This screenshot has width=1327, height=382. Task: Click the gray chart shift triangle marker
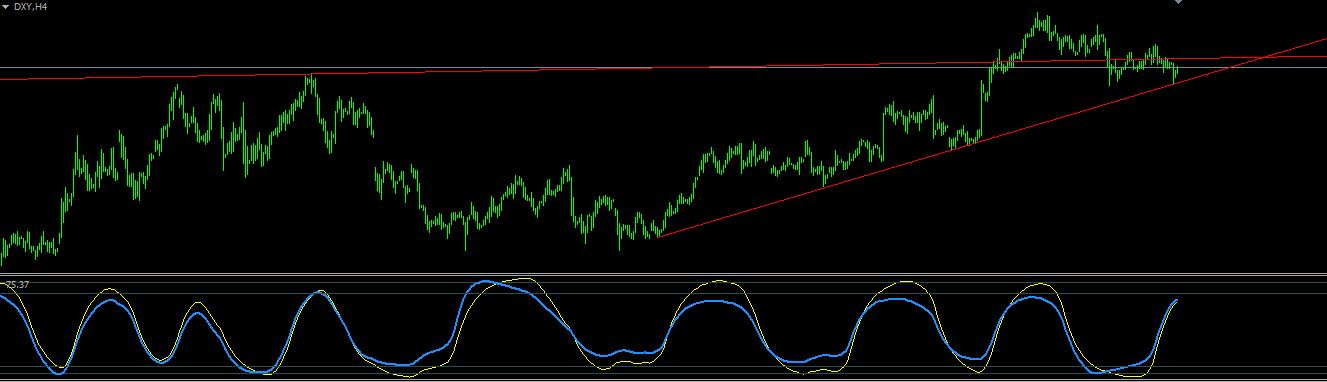(x=1178, y=2)
